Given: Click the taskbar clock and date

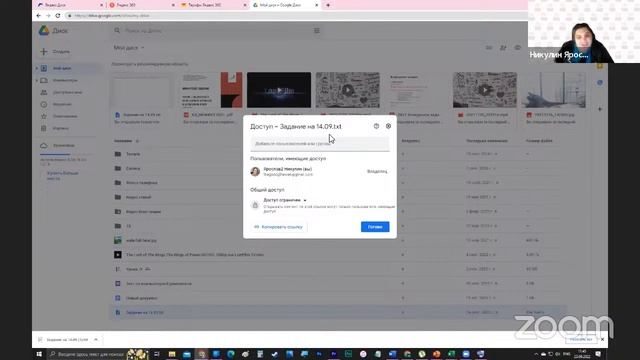Looking at the screenshot, I should (x=581, y=354).
